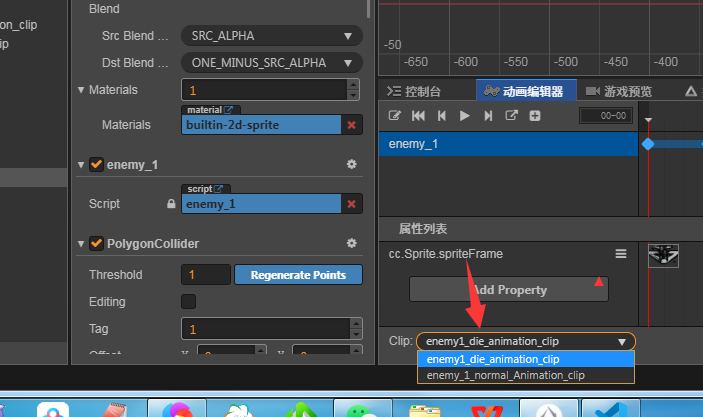
Task: Disable the enemy_1 script component checkbox
Action: [97, 164]
